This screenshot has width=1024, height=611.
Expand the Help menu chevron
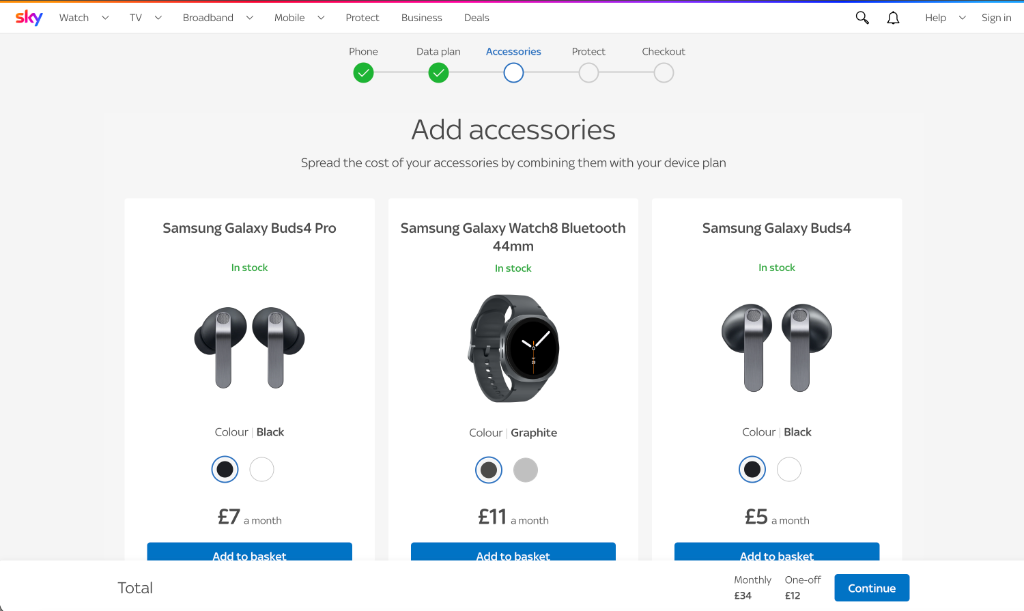[x=962, y=18]
